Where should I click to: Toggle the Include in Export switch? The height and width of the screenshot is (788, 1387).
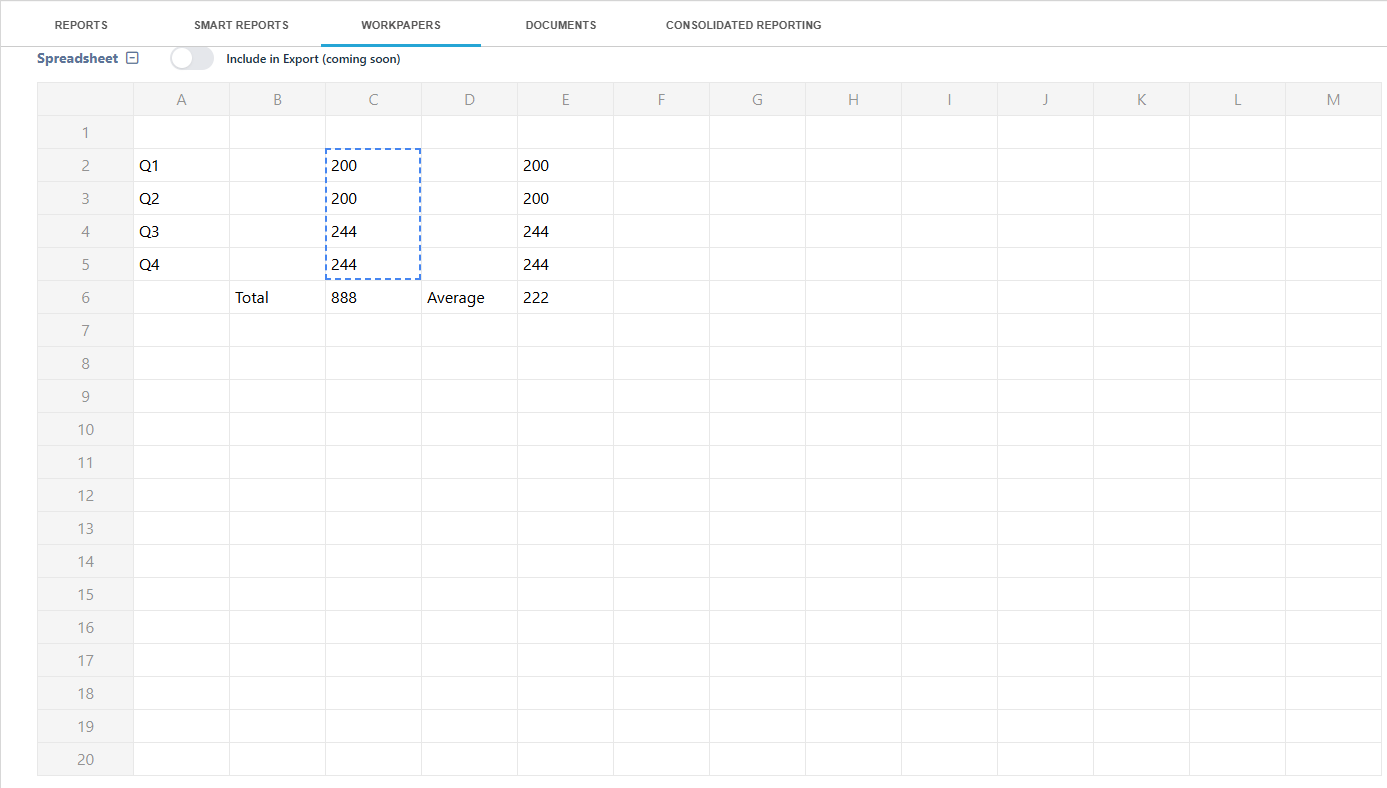[192, 58]
